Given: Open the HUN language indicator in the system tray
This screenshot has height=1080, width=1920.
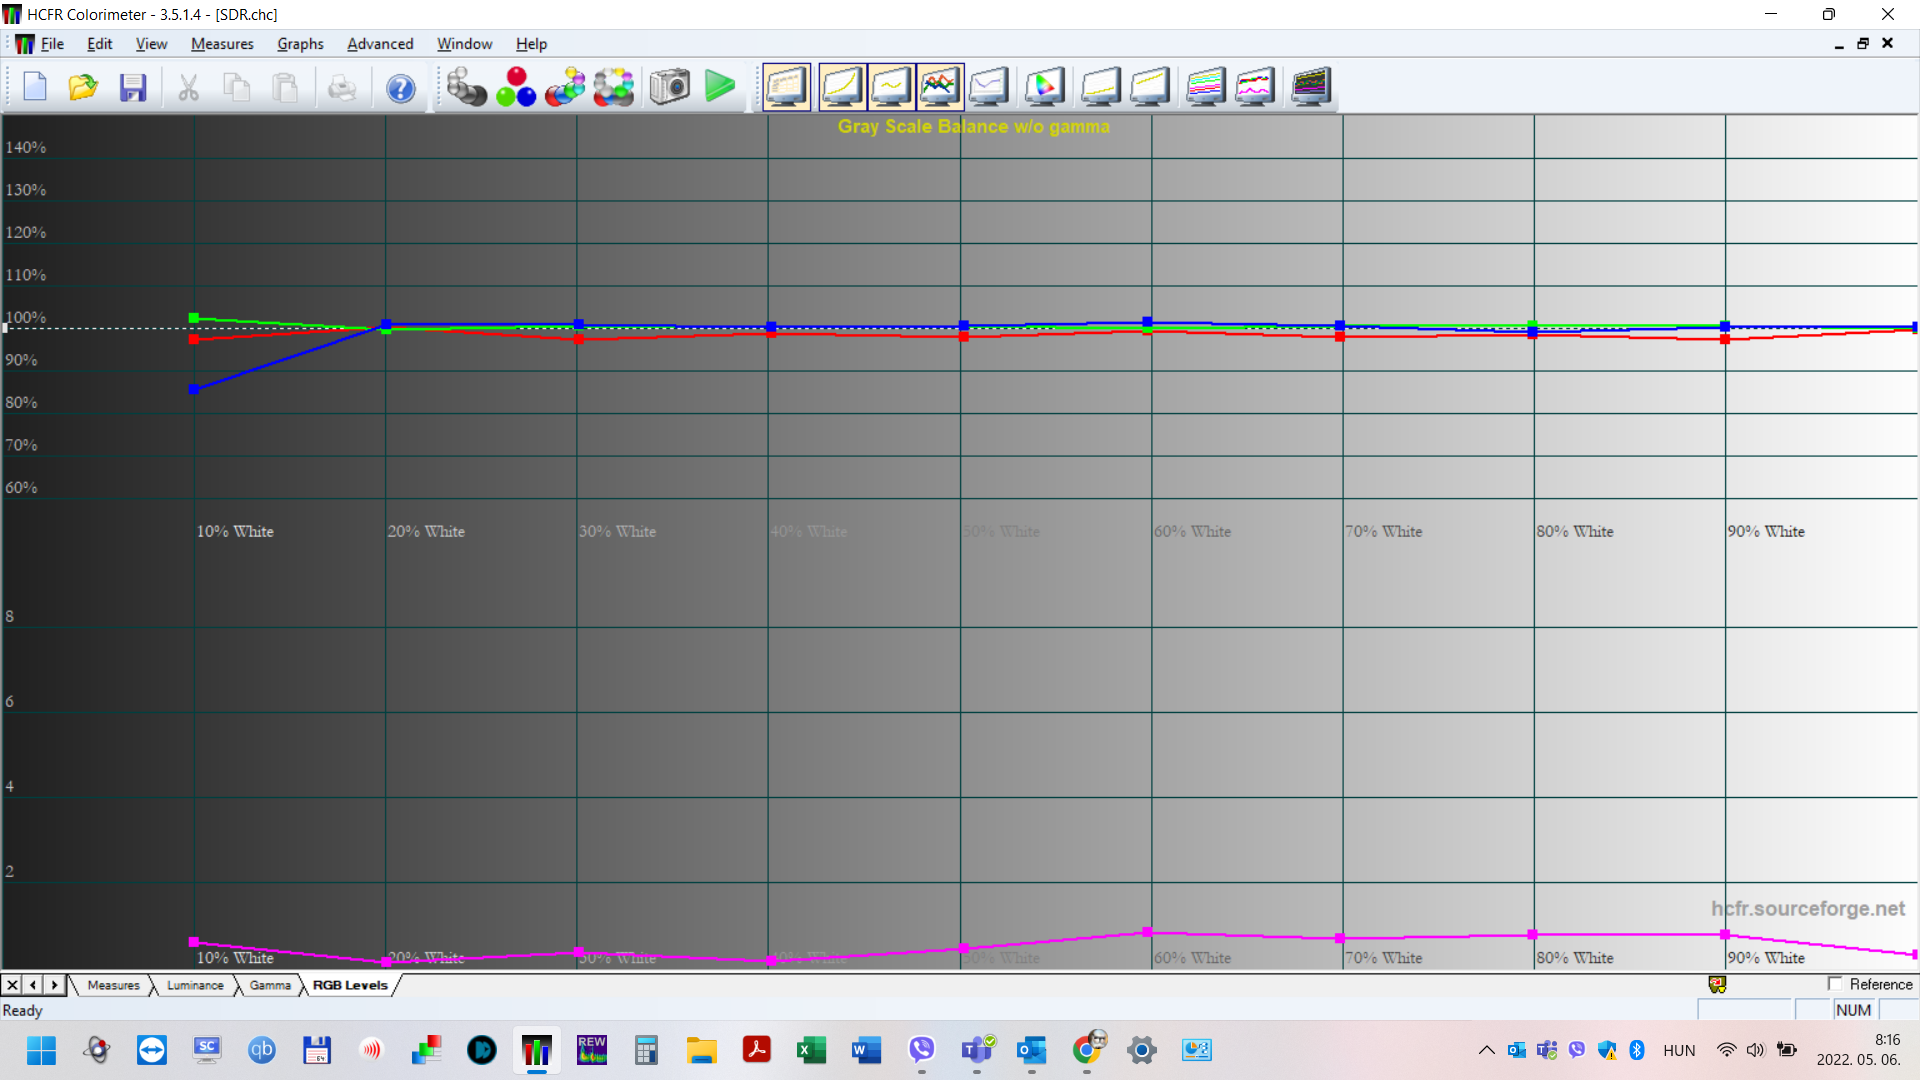Looking at the screenshot, I should pyautogui.click(x=1679, y=1050).
